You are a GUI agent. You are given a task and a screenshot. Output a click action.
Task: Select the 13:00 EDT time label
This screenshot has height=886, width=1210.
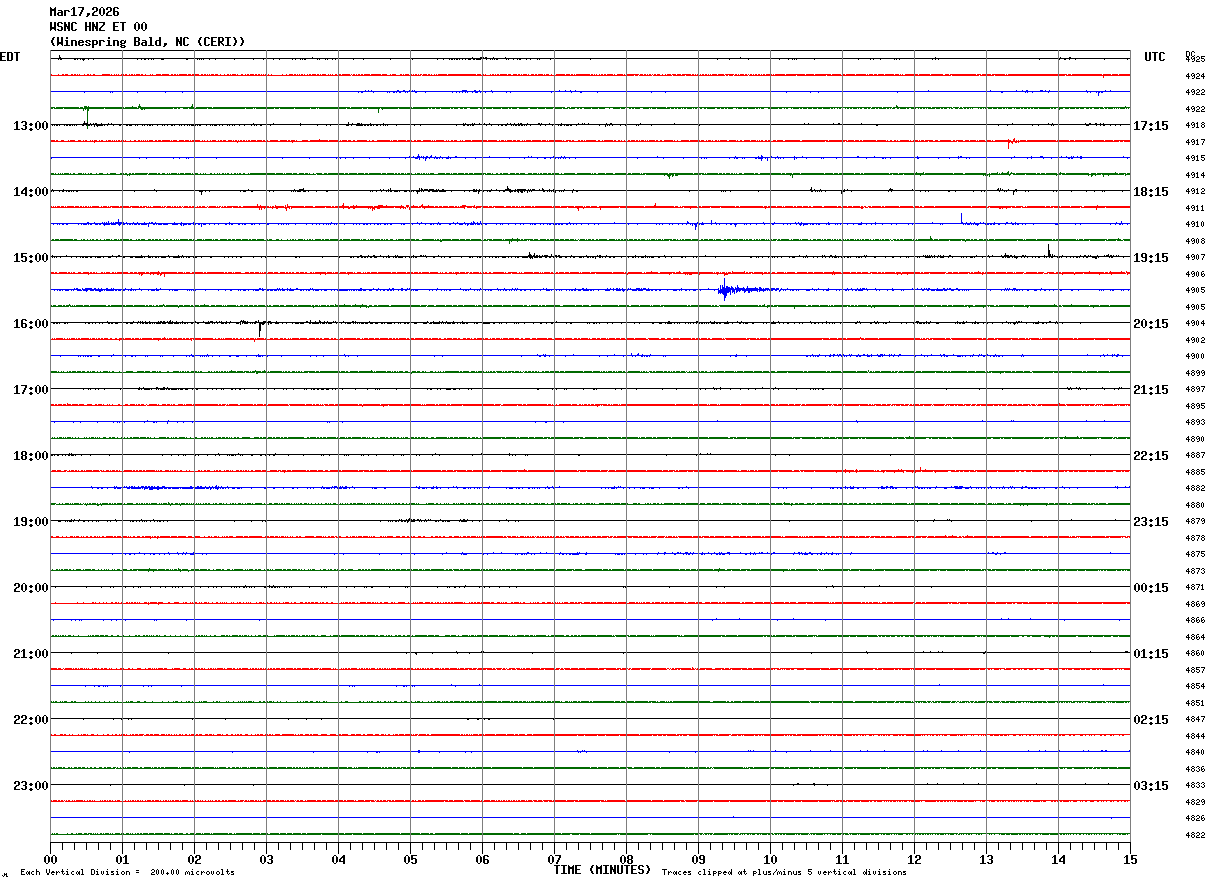[30, 126]
